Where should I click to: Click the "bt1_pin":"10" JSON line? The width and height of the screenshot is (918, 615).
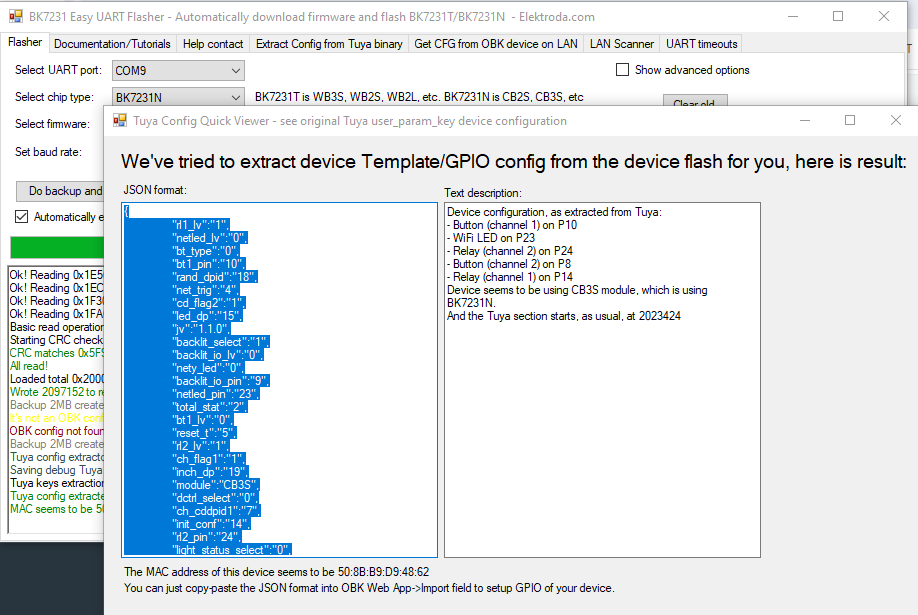(x=208, y=264)
